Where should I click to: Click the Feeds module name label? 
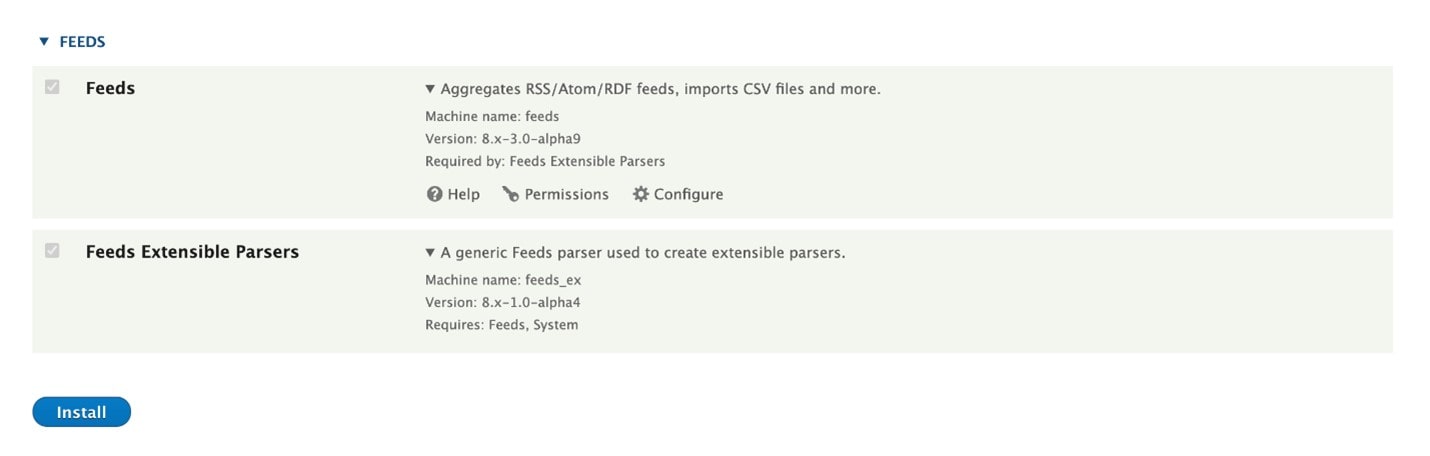(110, 88)
